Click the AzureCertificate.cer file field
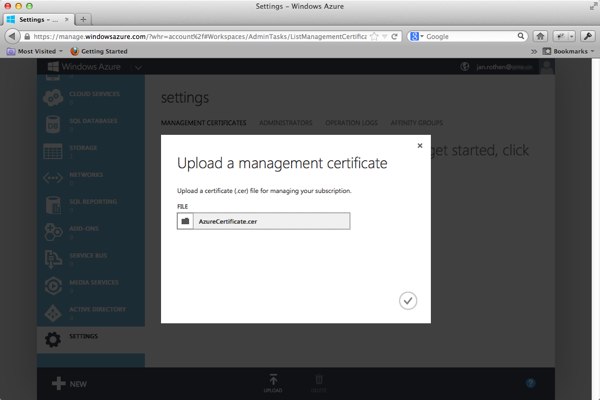This screenshot has height=400, width=600. [272, 221]
